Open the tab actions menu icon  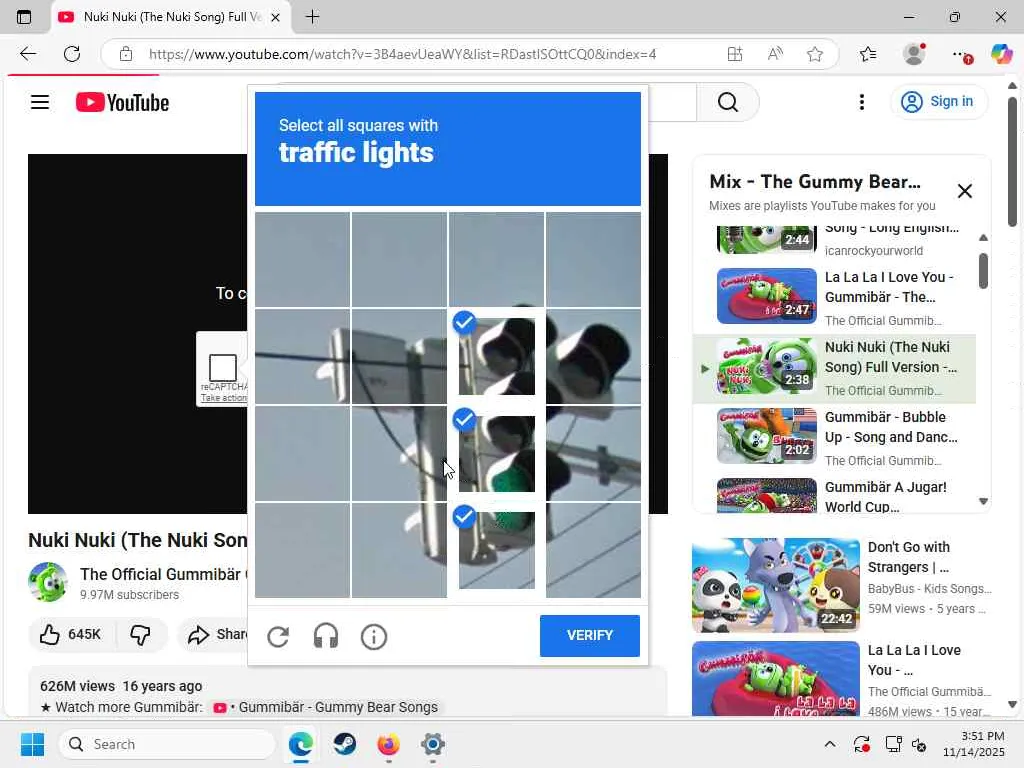[x=24, y=17]
